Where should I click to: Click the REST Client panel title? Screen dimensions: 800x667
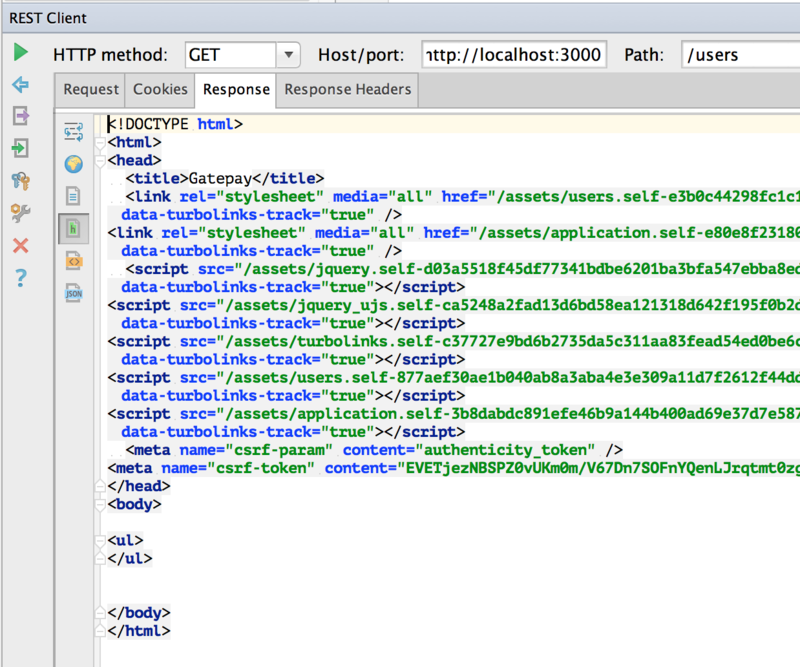pos(48,18)
